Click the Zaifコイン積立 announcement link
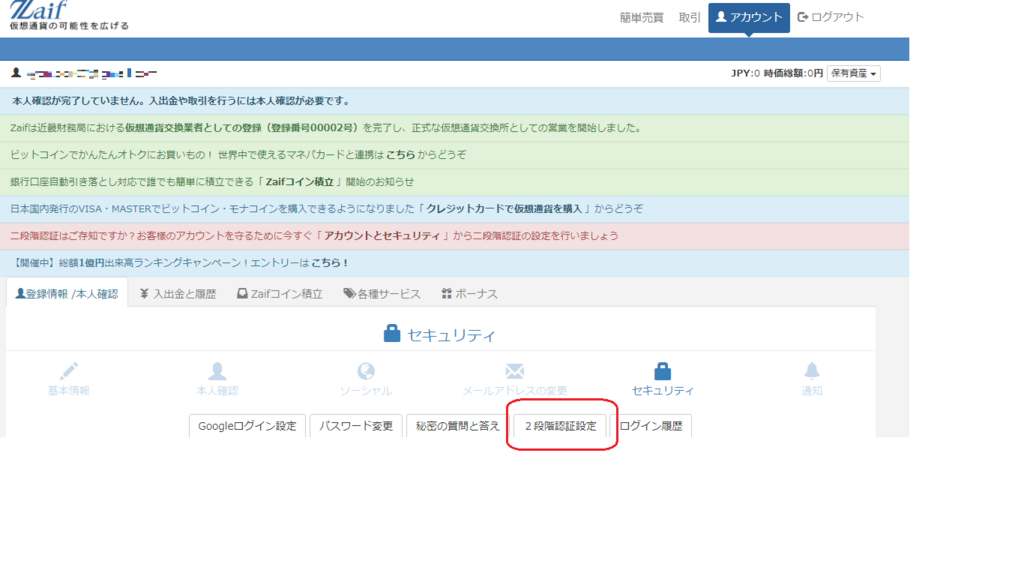 coord(299,182)
